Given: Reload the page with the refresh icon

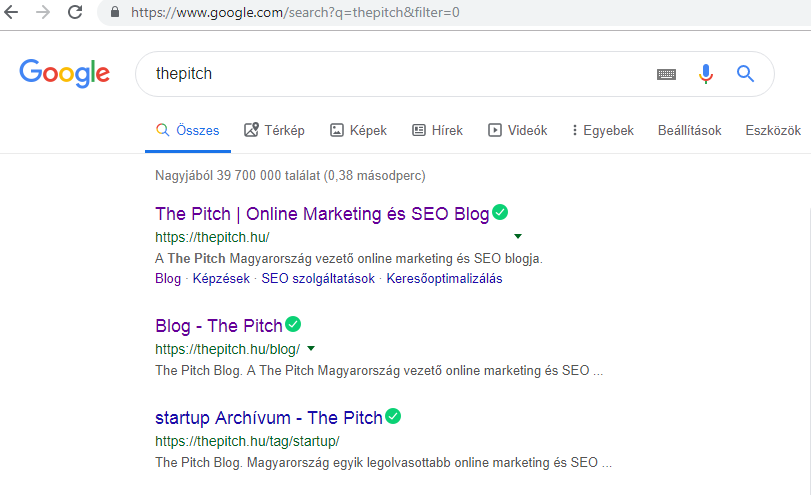Looking at the screenshot, I should click(76, 12).
